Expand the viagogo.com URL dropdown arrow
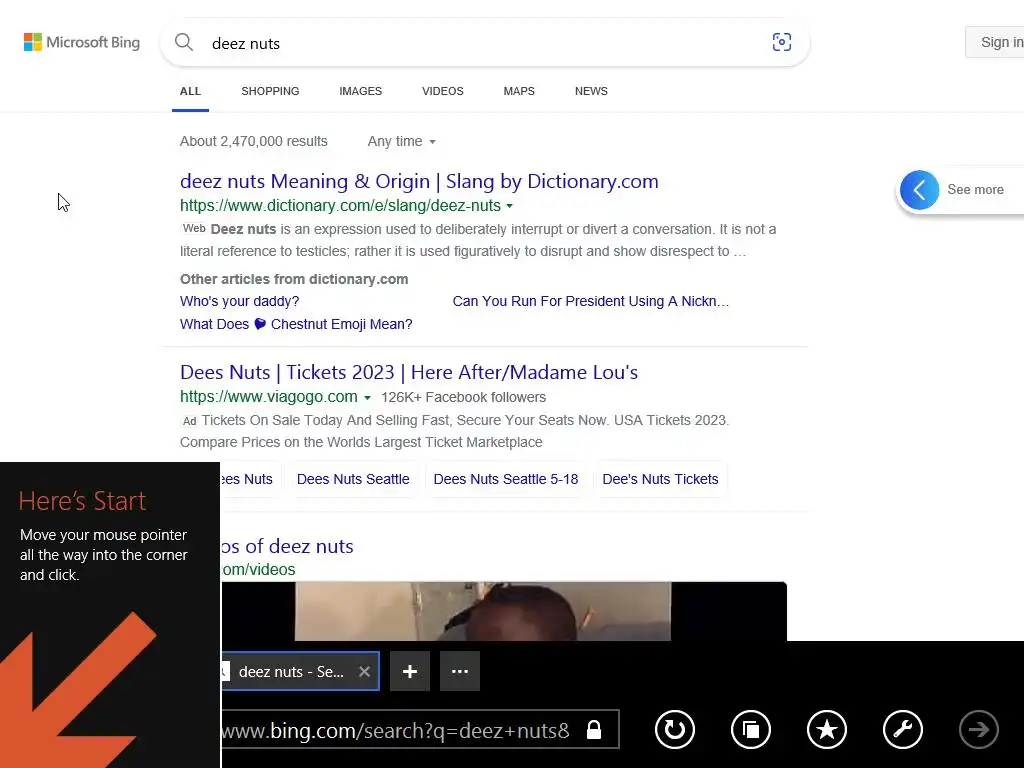The image size is (1024, 768). 368,398
